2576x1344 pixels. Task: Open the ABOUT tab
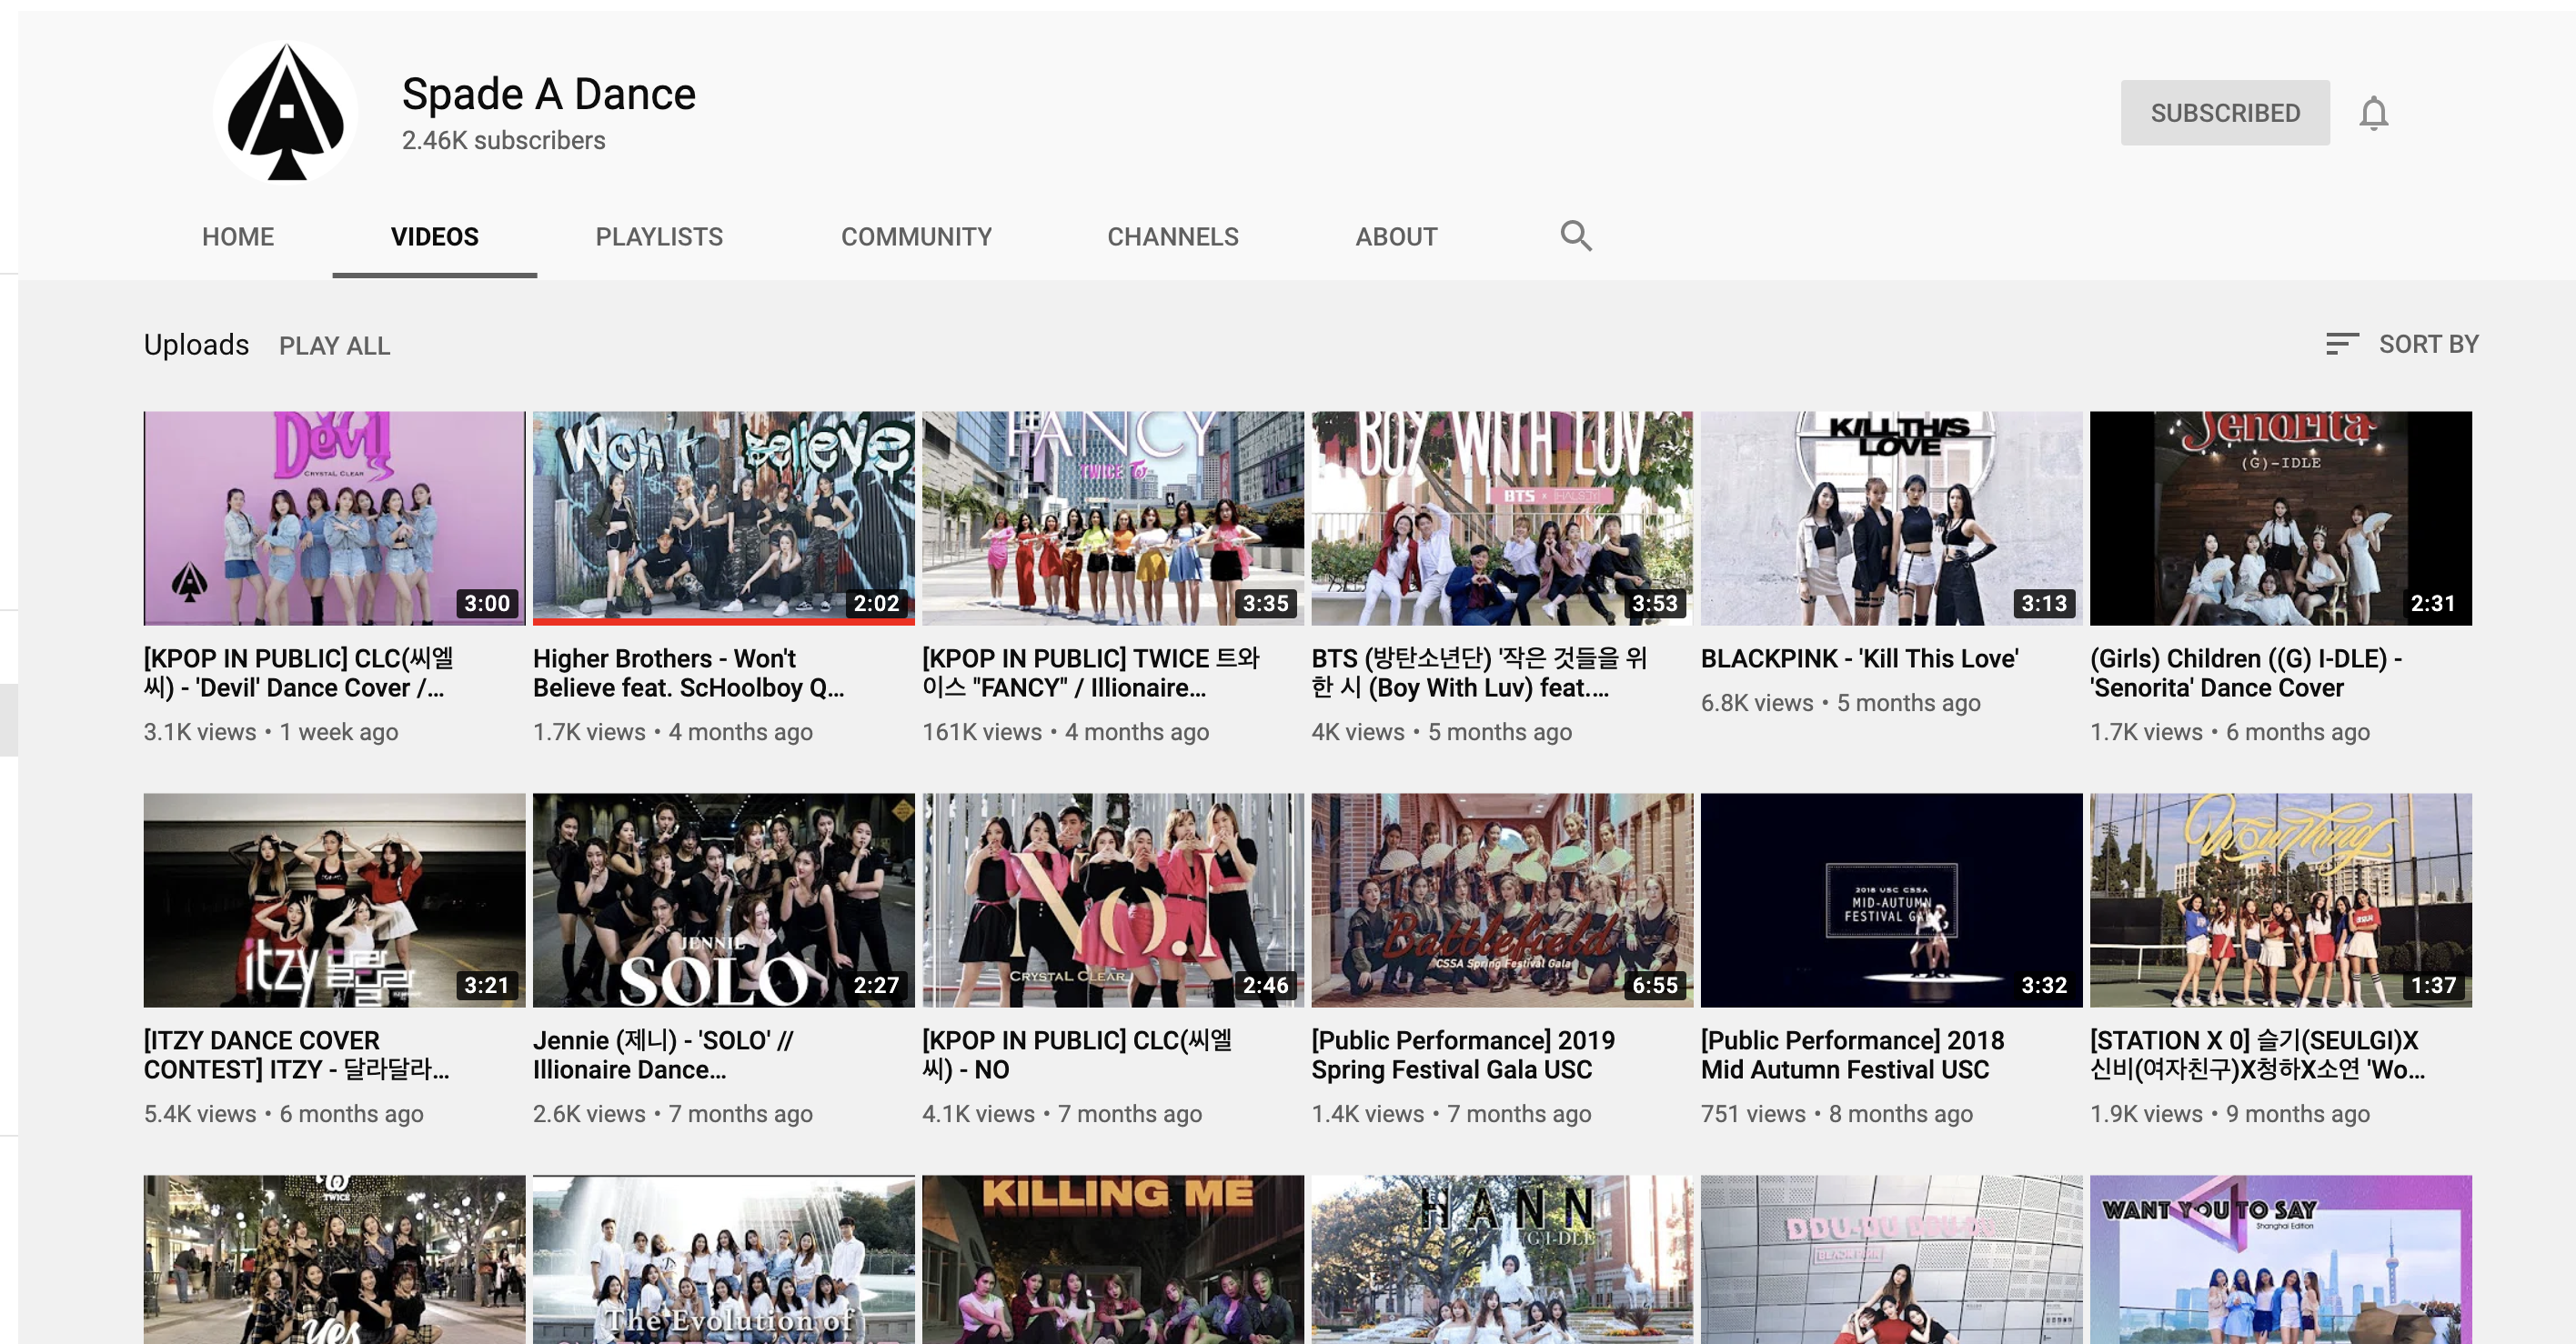pyautogui.click(x=1396, y=237)
